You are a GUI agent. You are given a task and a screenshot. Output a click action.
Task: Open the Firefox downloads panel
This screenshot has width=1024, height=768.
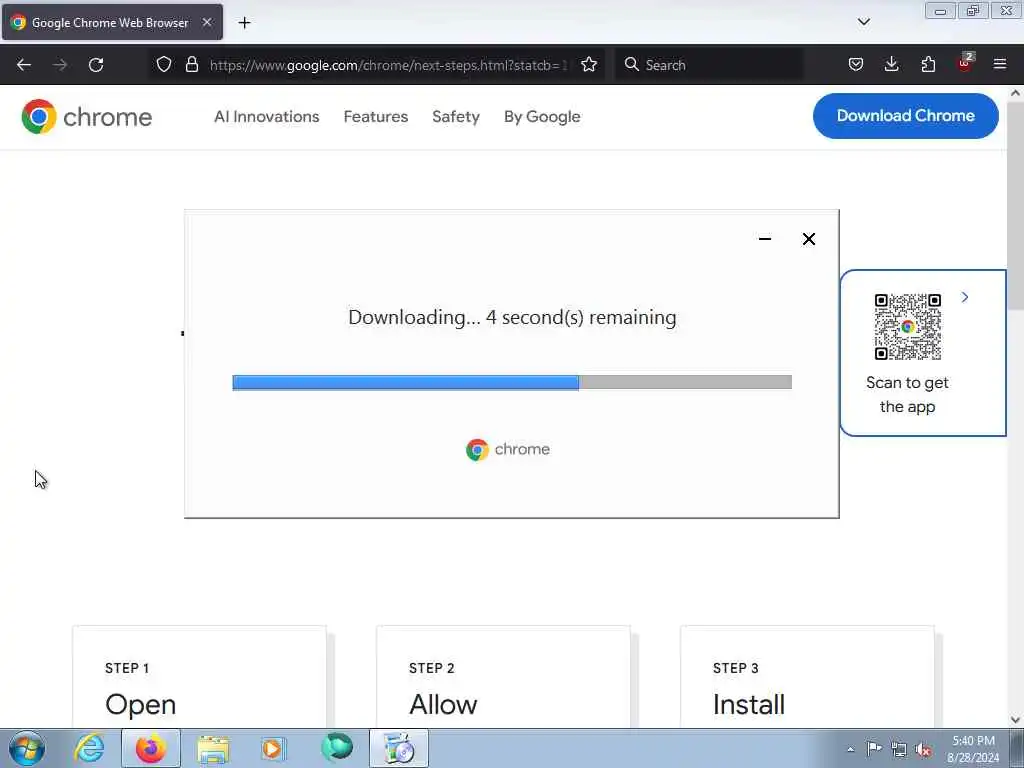coord(891,65)
